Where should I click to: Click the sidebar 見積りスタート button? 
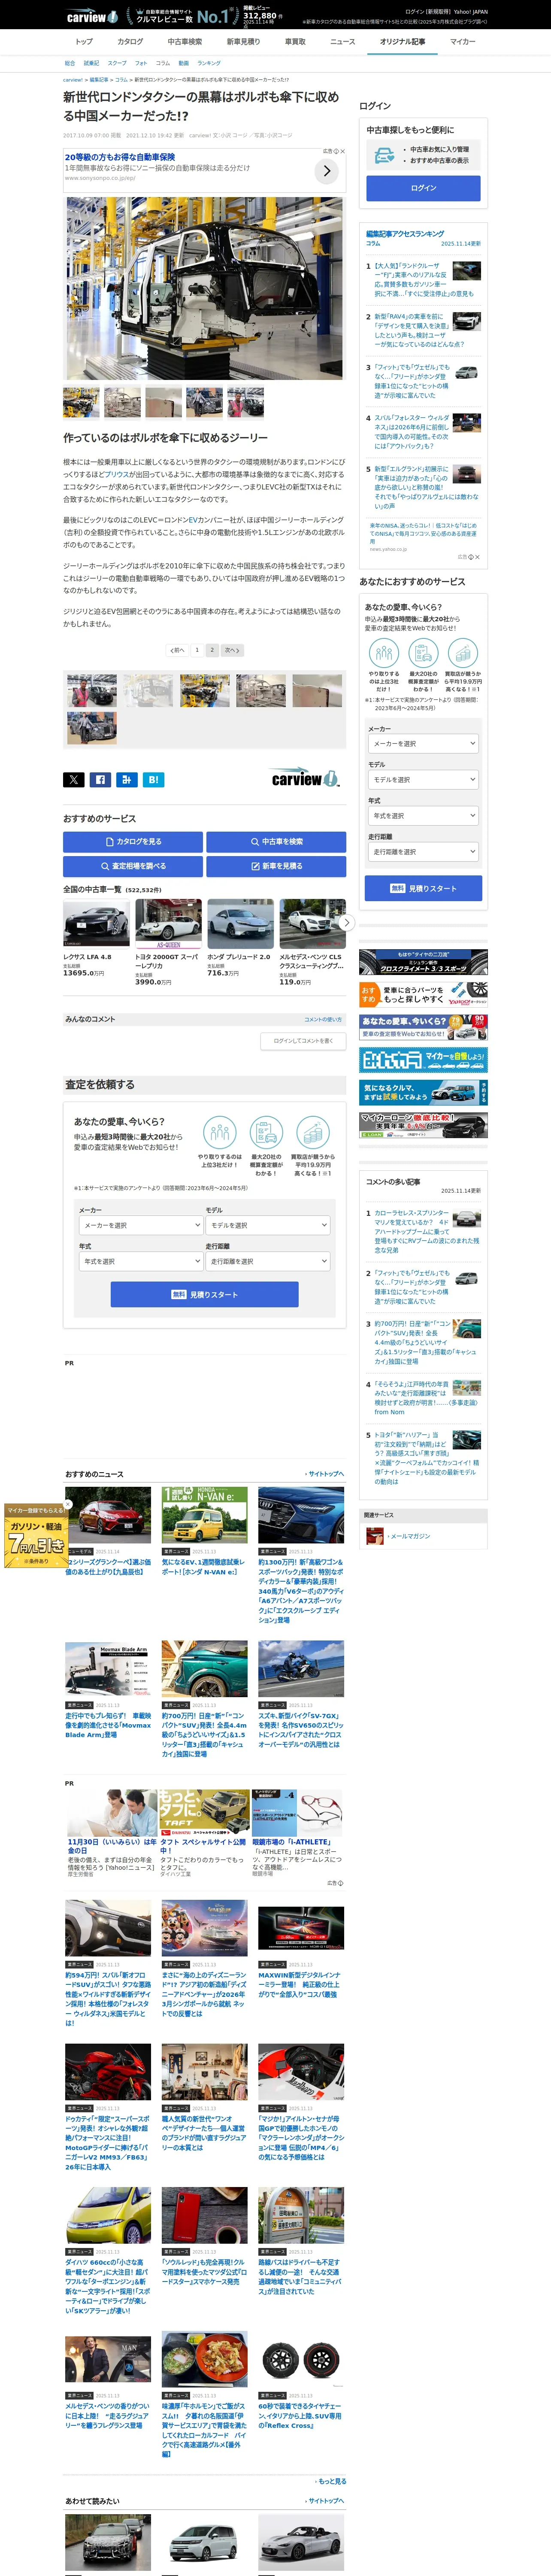(423, 888)
